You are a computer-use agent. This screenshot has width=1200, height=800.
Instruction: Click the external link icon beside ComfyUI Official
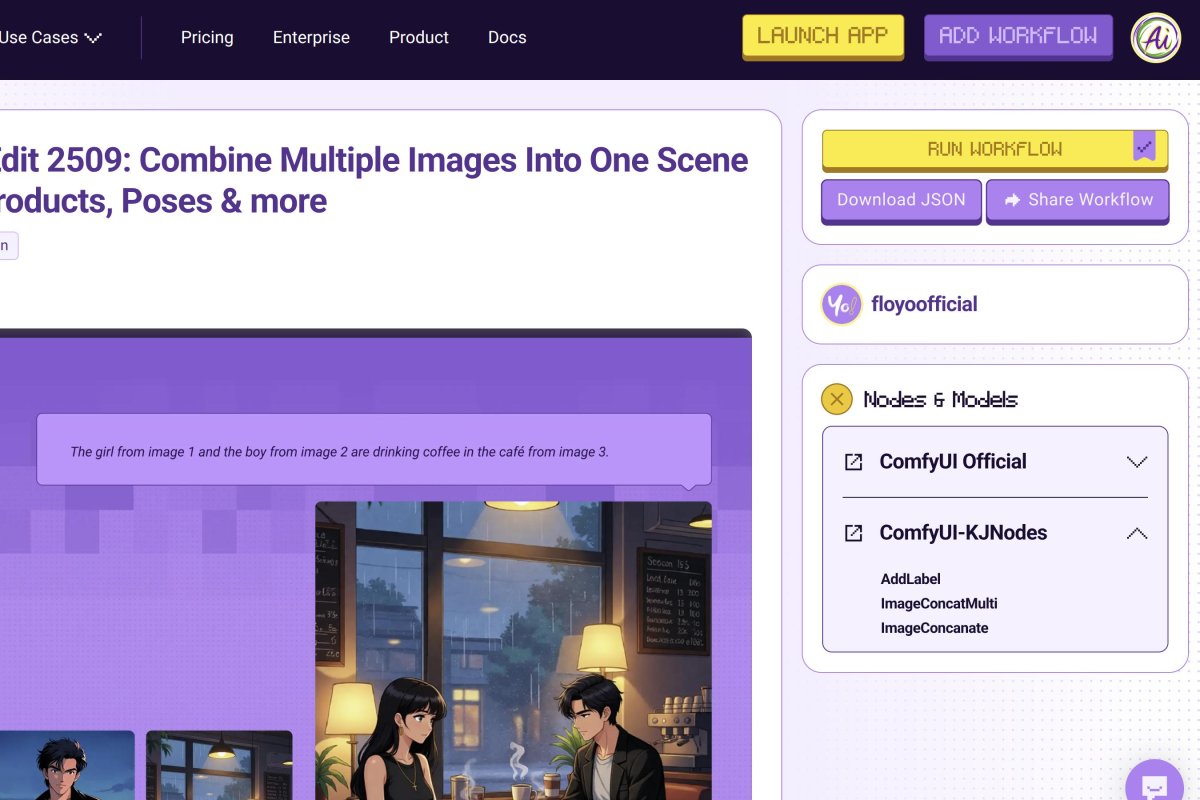coord(853,462)
